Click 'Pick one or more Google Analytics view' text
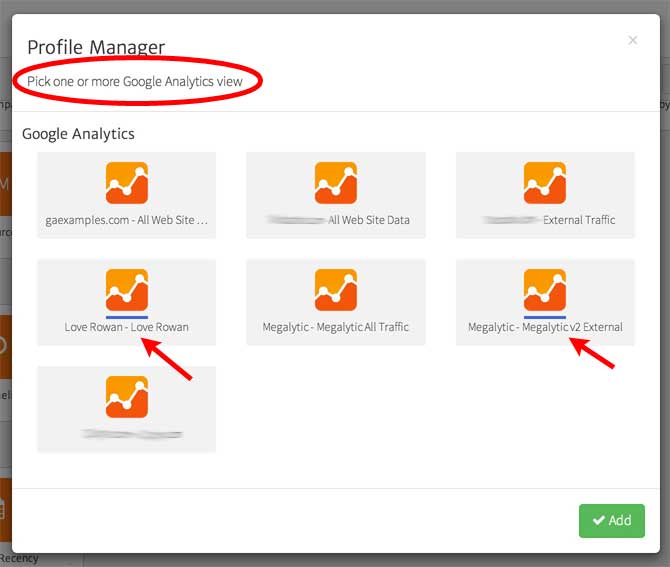Image resolution: width=670 pixels, height=567 pixels. [135, 81]
